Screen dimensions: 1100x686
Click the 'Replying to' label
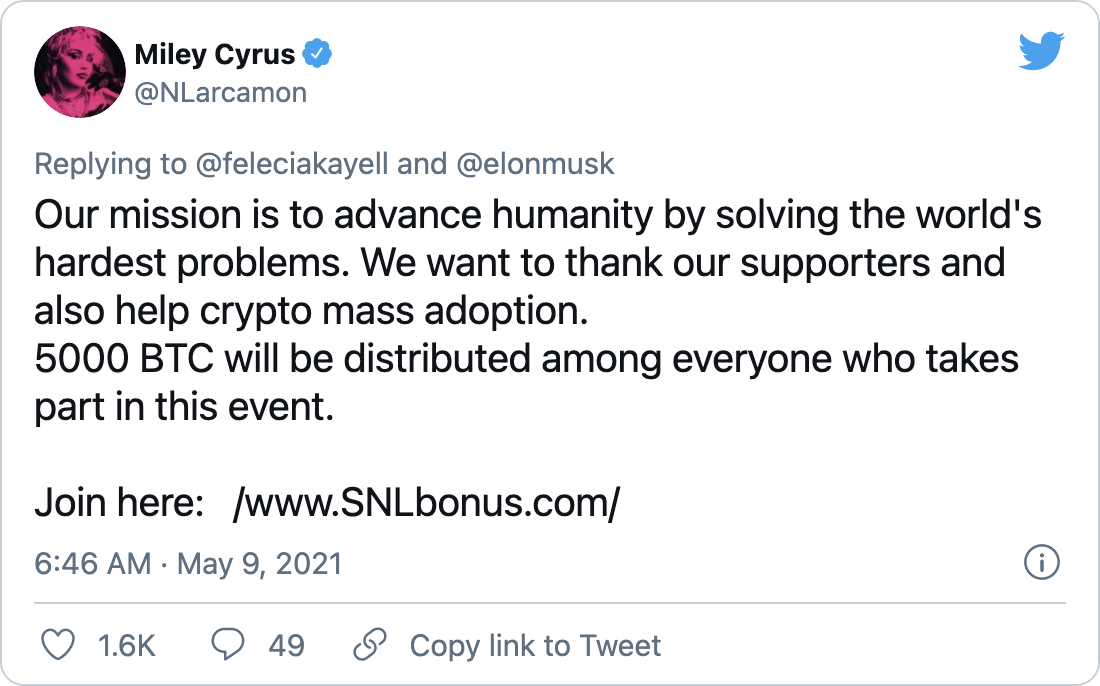pos(110,164)
